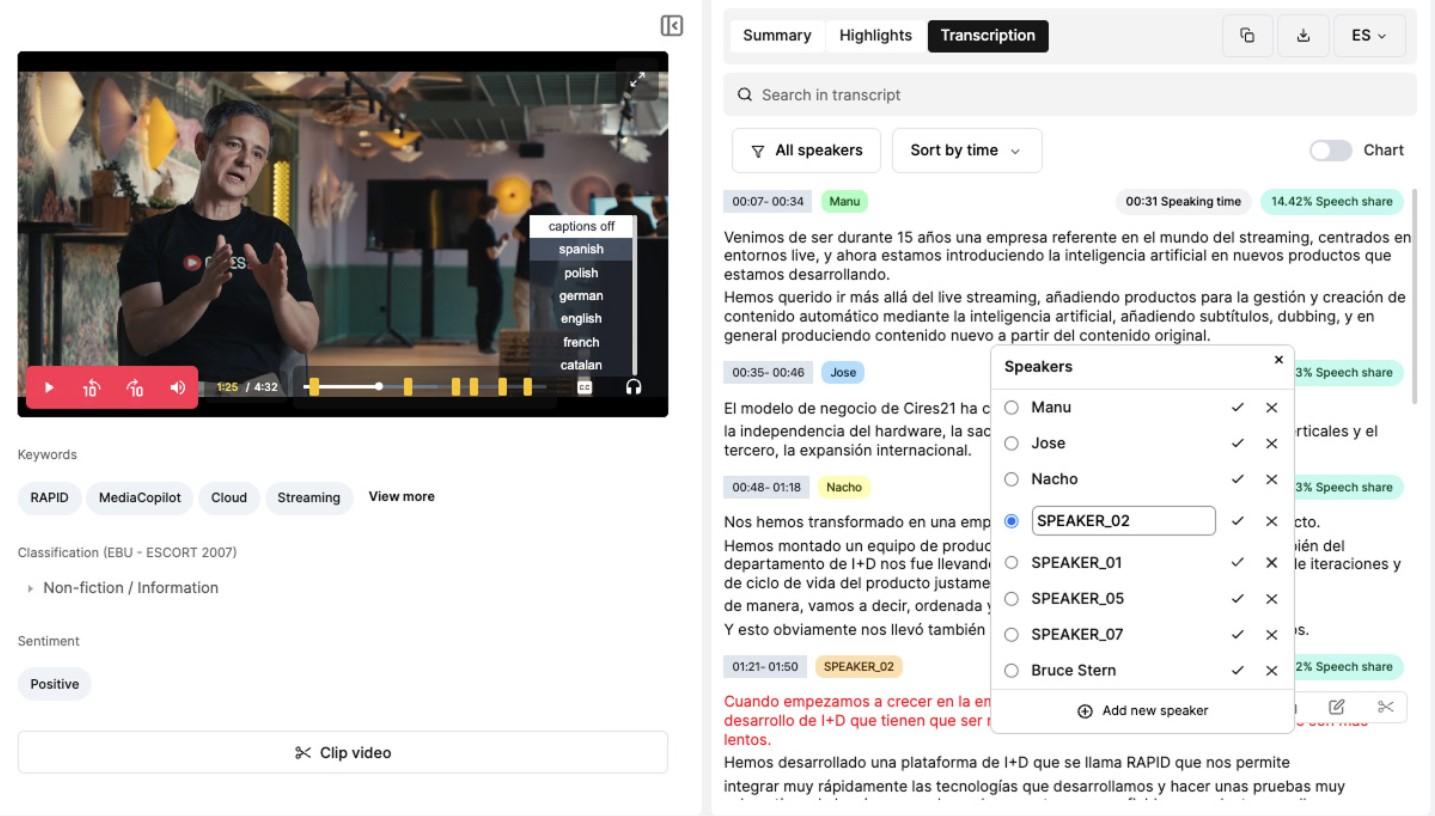Expand Non-fiction / Information classification
This screenshot has width=1435, height=816.
pyautogui.click(x=32, y=588)
